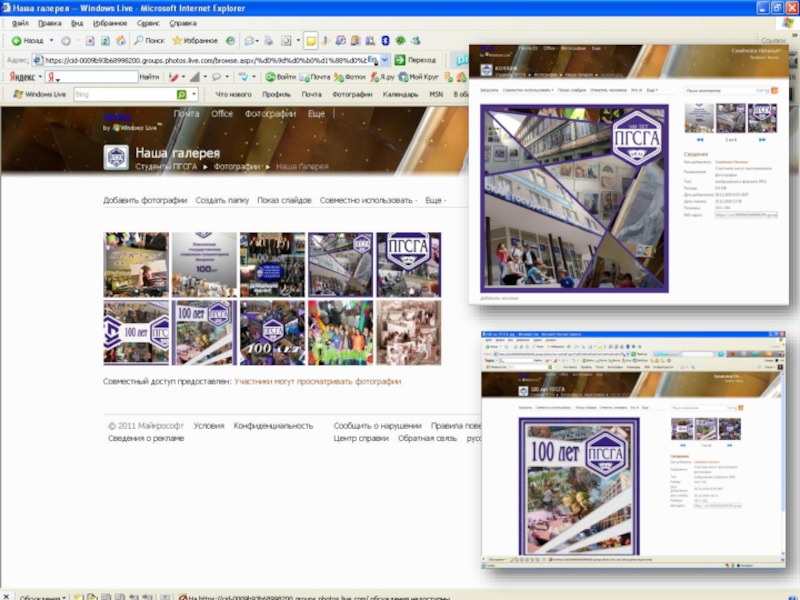
Task: Click the Yandex Почта mail button
Action: pos(315,77)
